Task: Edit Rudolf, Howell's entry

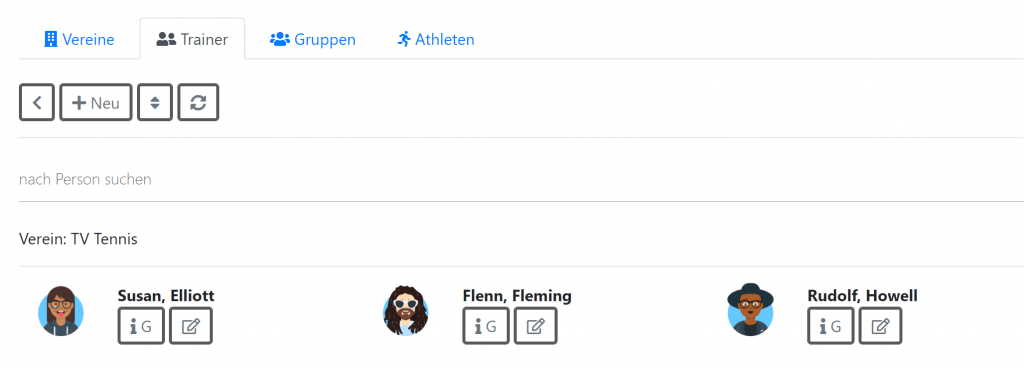Action: (880, 326)
